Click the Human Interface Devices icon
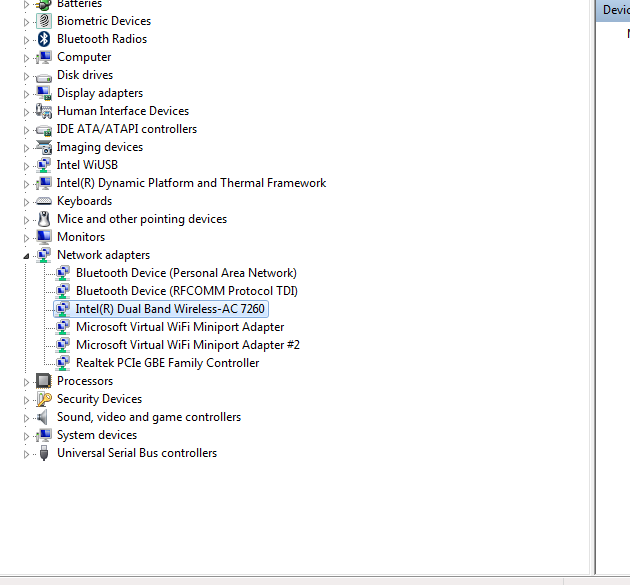Viewport: 630px width, 585px height. 44,111
